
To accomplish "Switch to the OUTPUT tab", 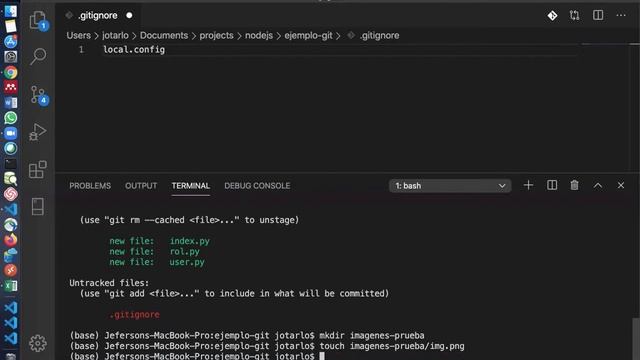I will [x=141, y=186].
